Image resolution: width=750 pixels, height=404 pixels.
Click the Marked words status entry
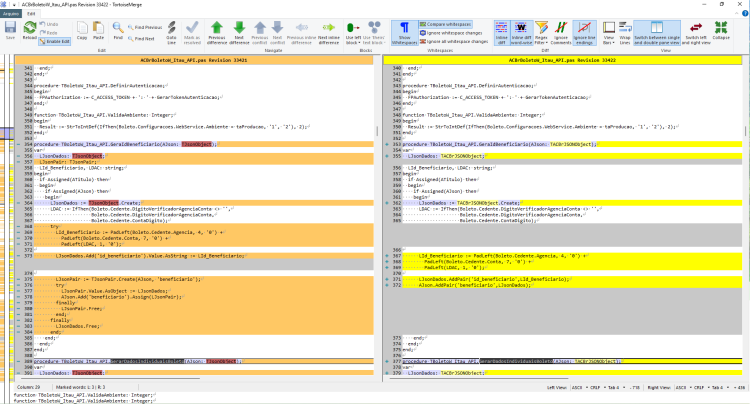80,387
